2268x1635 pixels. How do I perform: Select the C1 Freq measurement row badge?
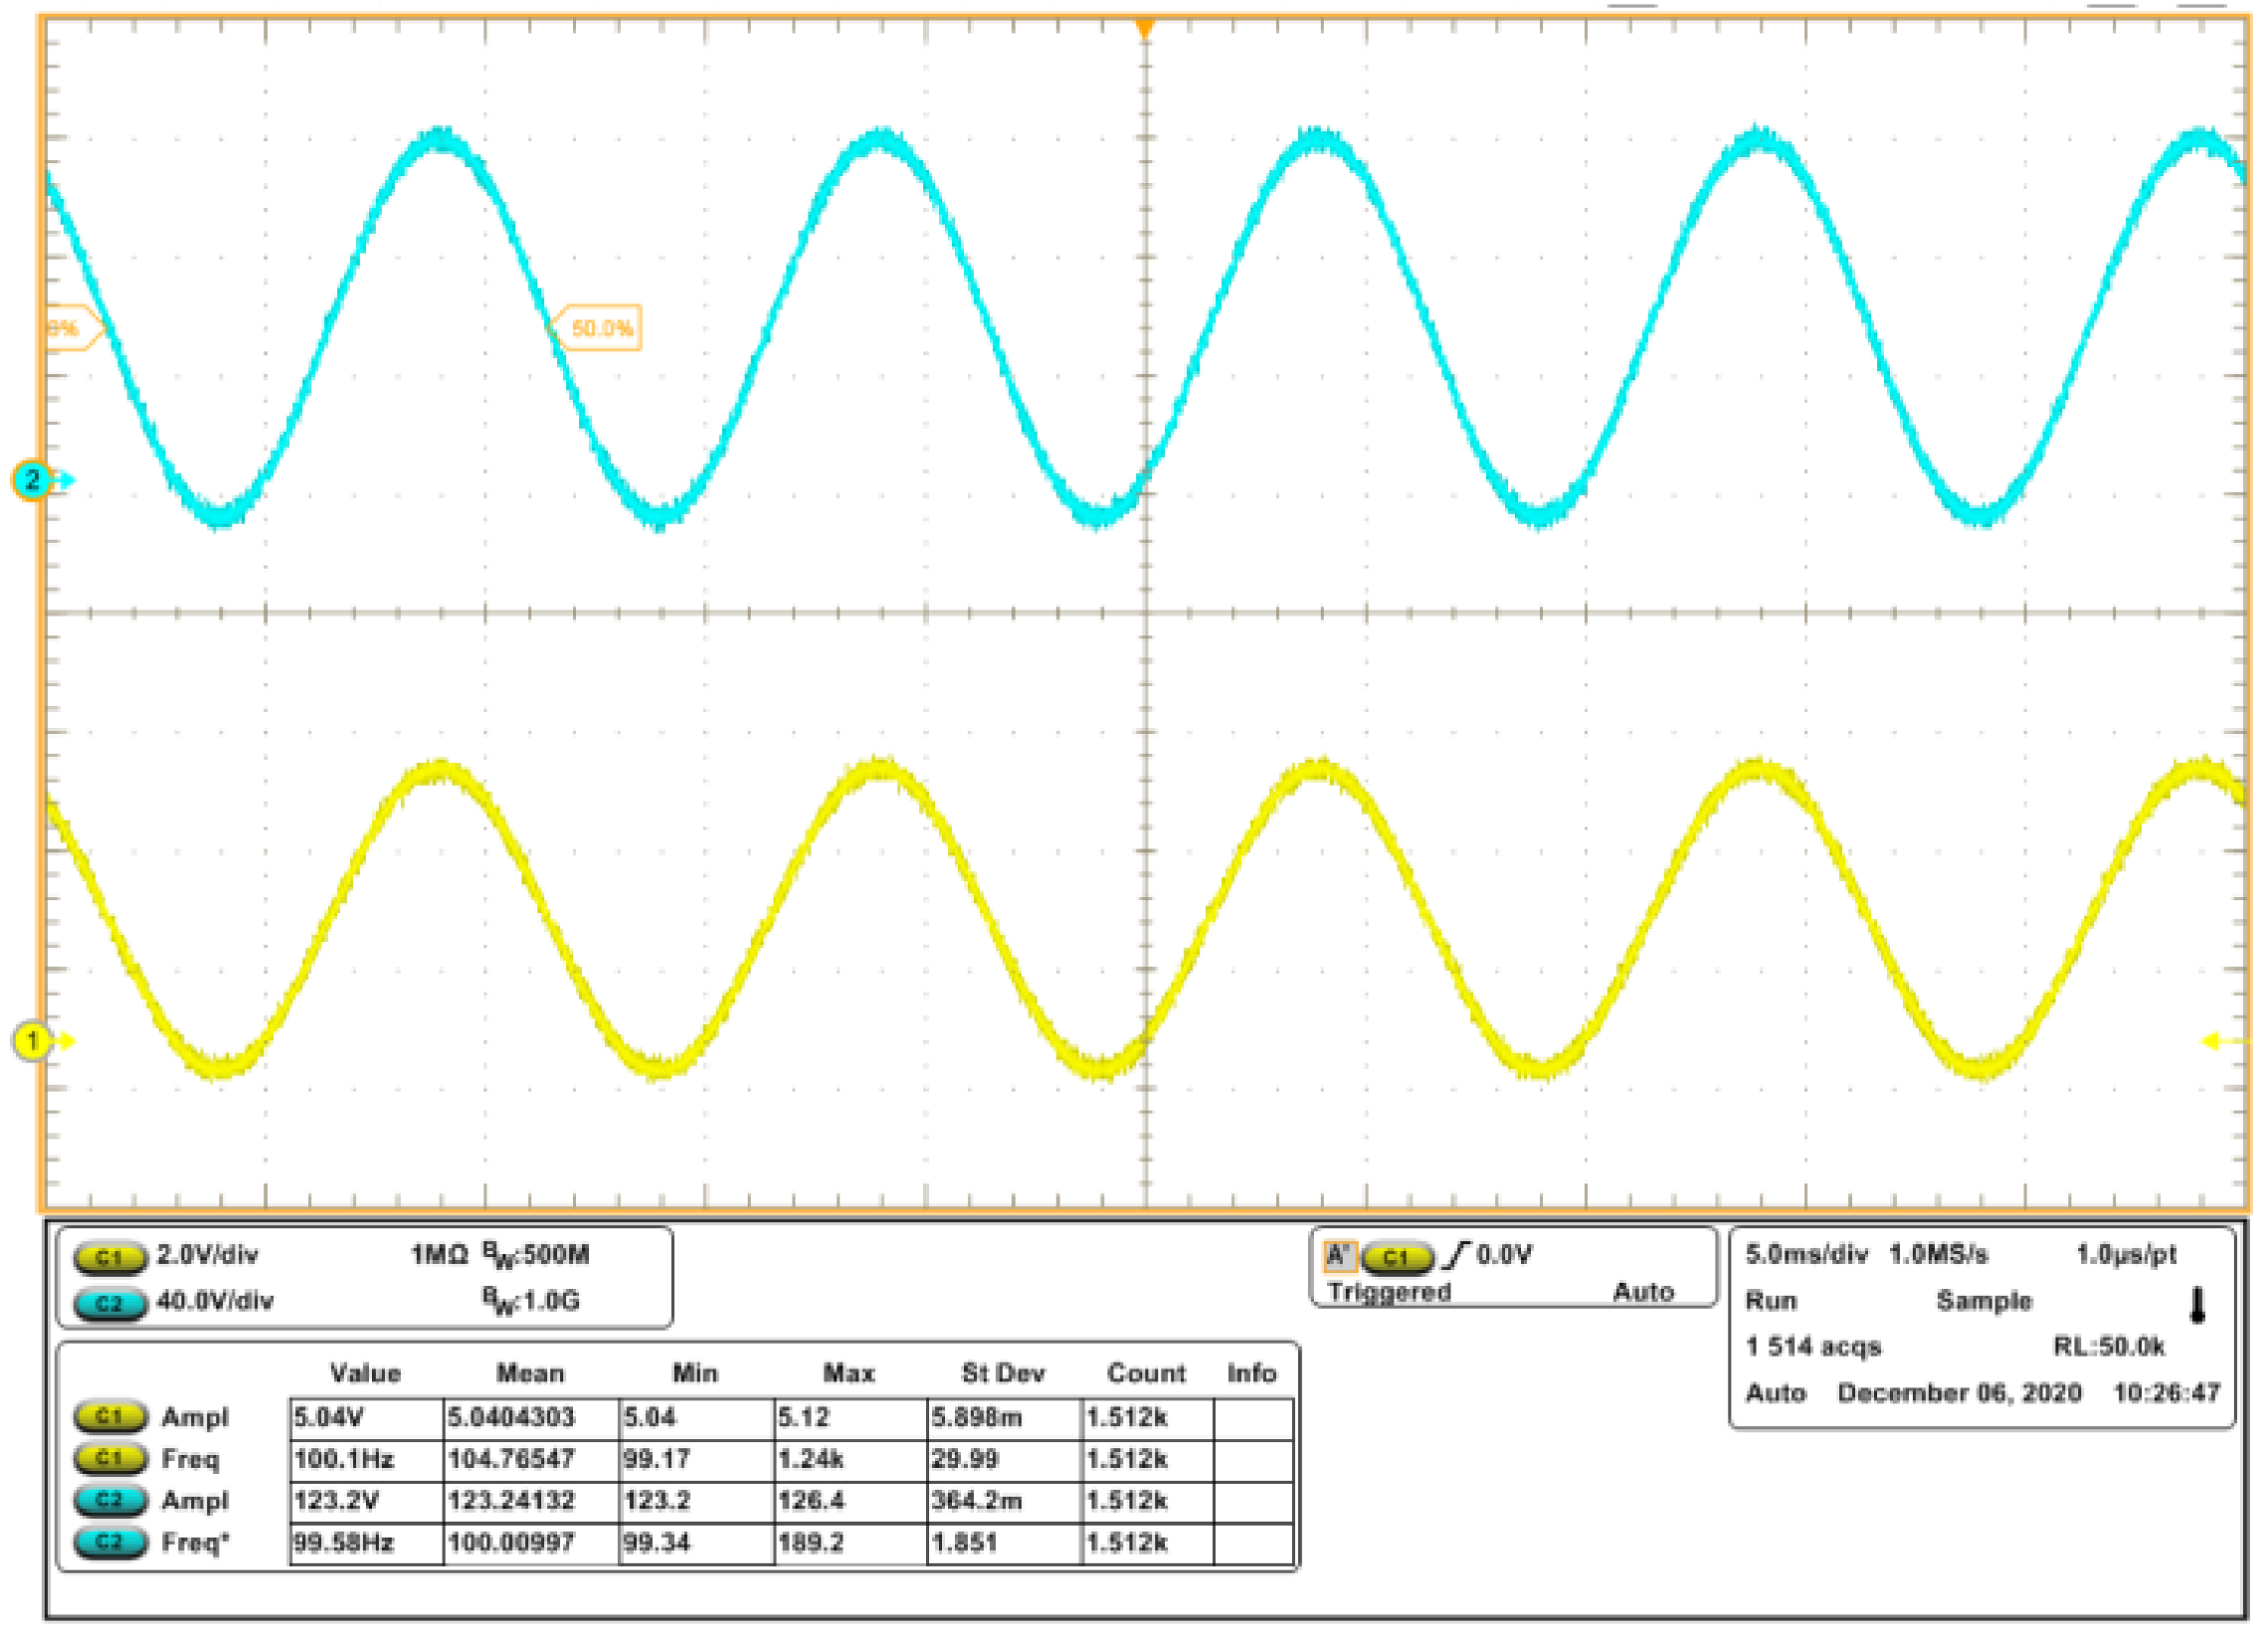(109, 1459)
